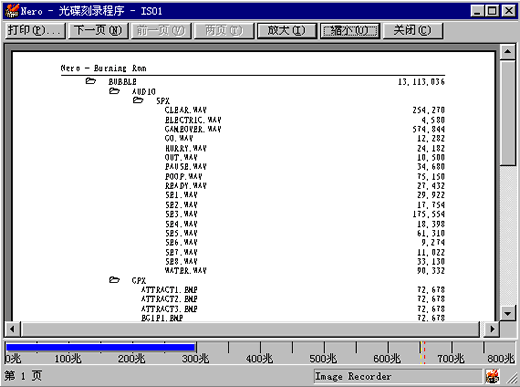The height and width of the screenshot is (387, 520).
Task: Click the yellow-red dashed capacity limit marker
Action: (423, 353)
